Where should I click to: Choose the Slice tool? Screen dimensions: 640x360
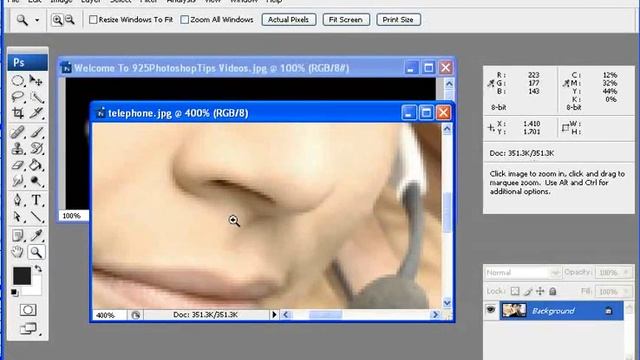point(36,113)
